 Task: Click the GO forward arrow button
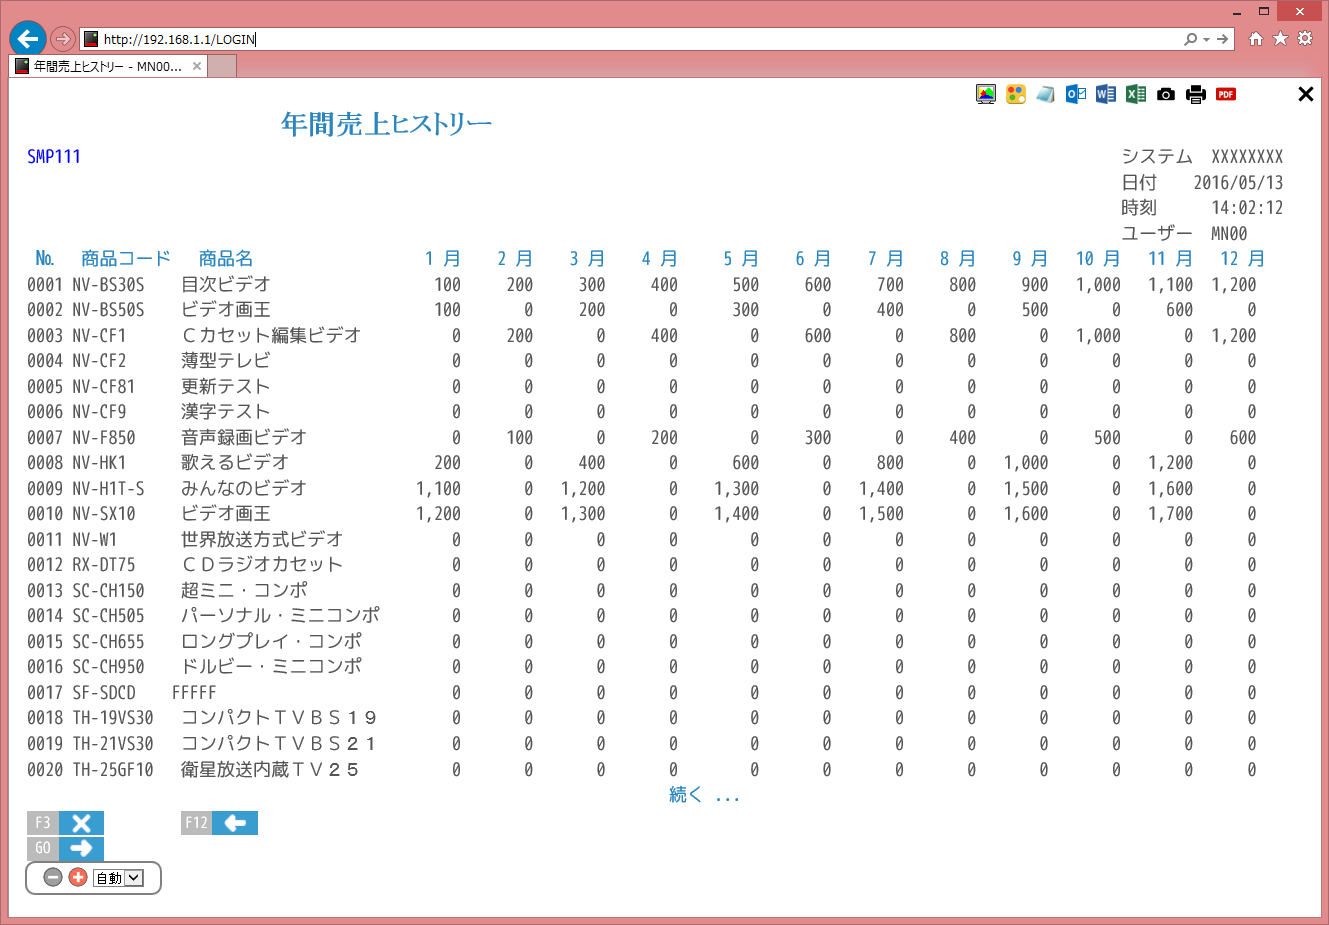80,848
